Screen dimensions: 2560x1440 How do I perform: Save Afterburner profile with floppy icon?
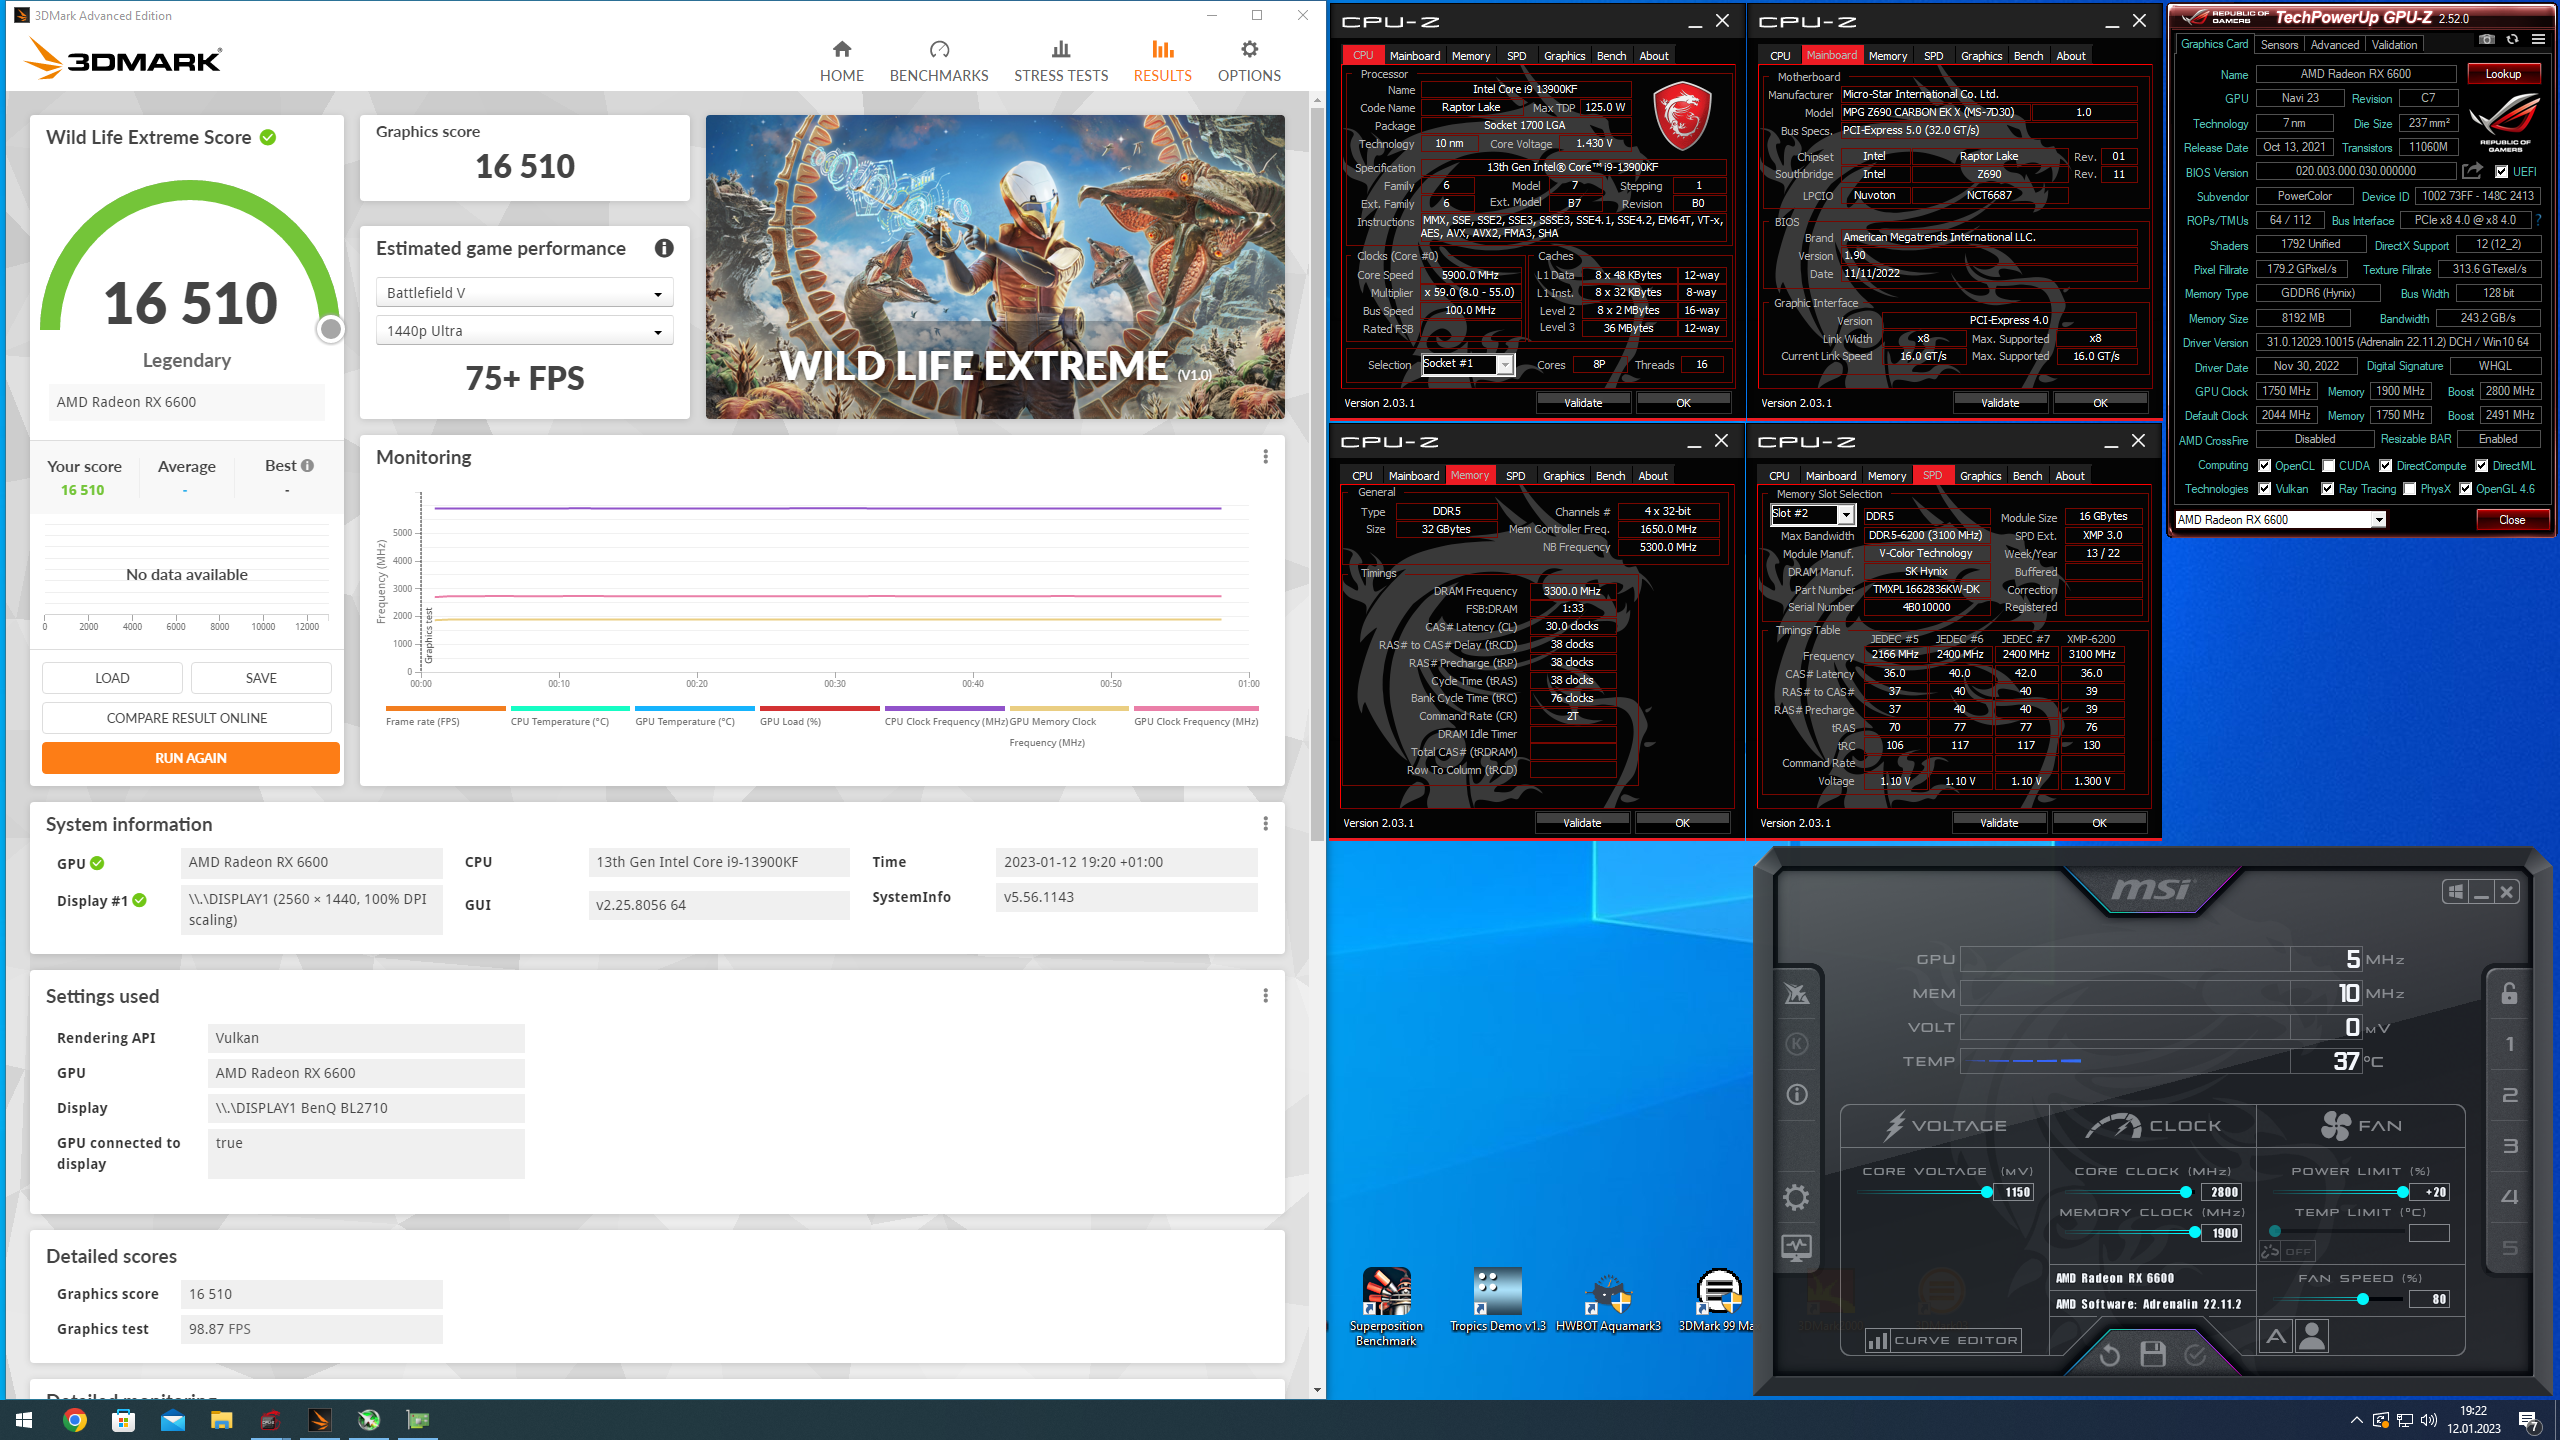[2153, 1355]
